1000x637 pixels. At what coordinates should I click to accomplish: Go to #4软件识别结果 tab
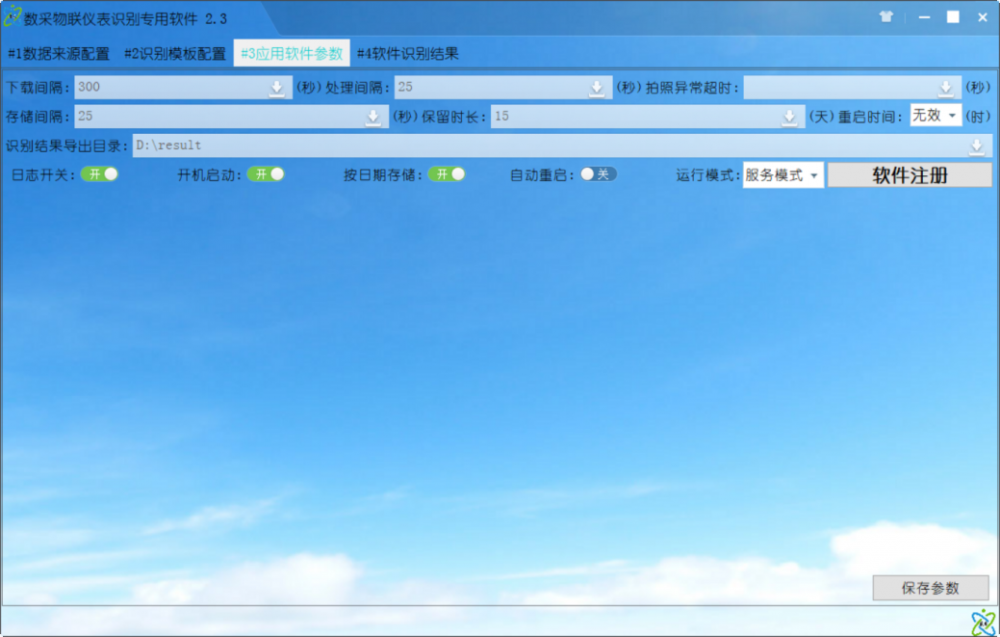tap(408, 54)
